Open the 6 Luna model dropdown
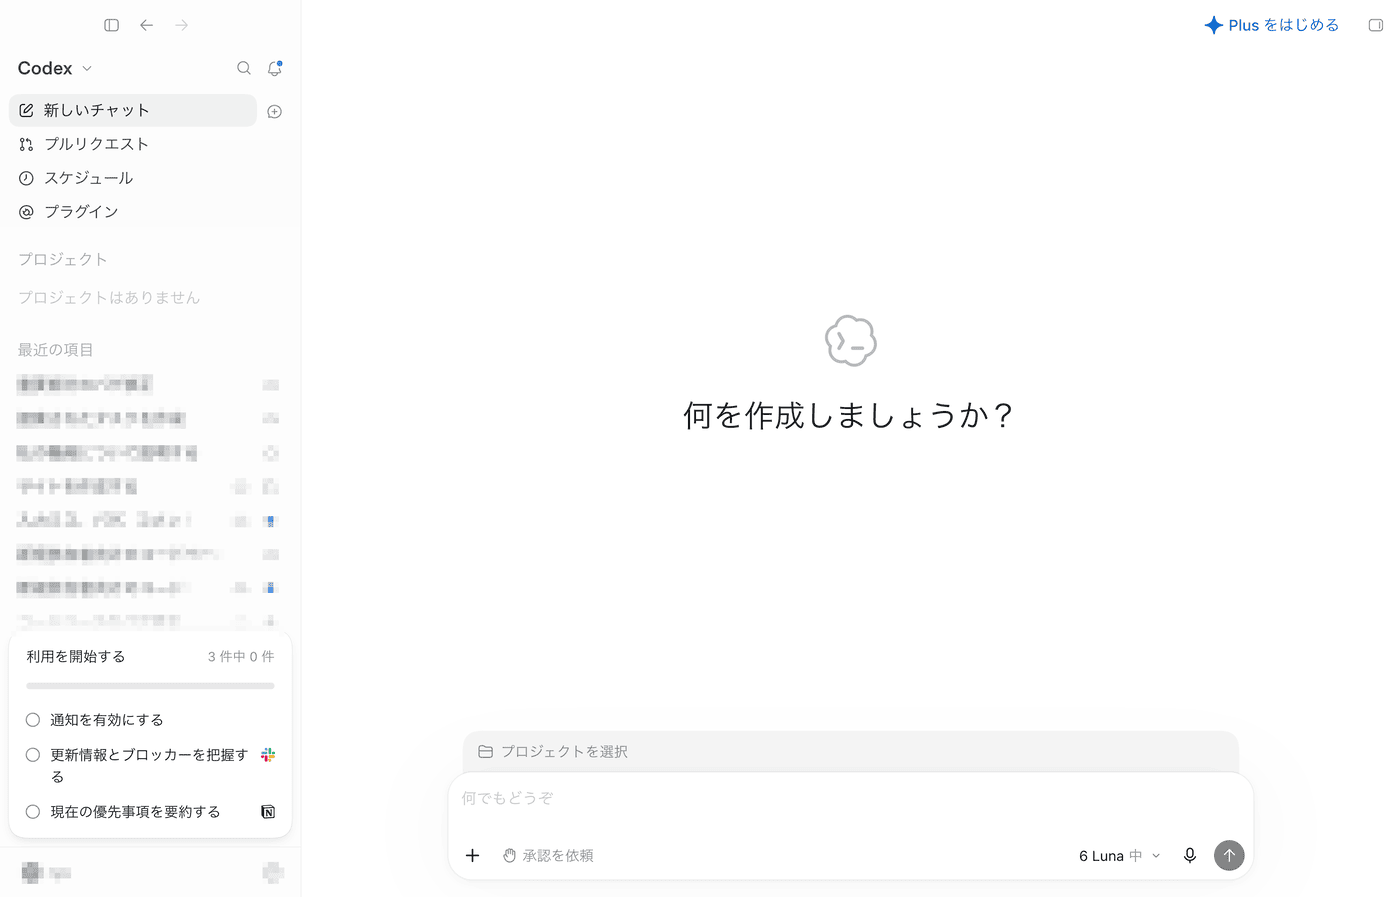Viewport: 1400px width, 897px height. [1120, 856]
